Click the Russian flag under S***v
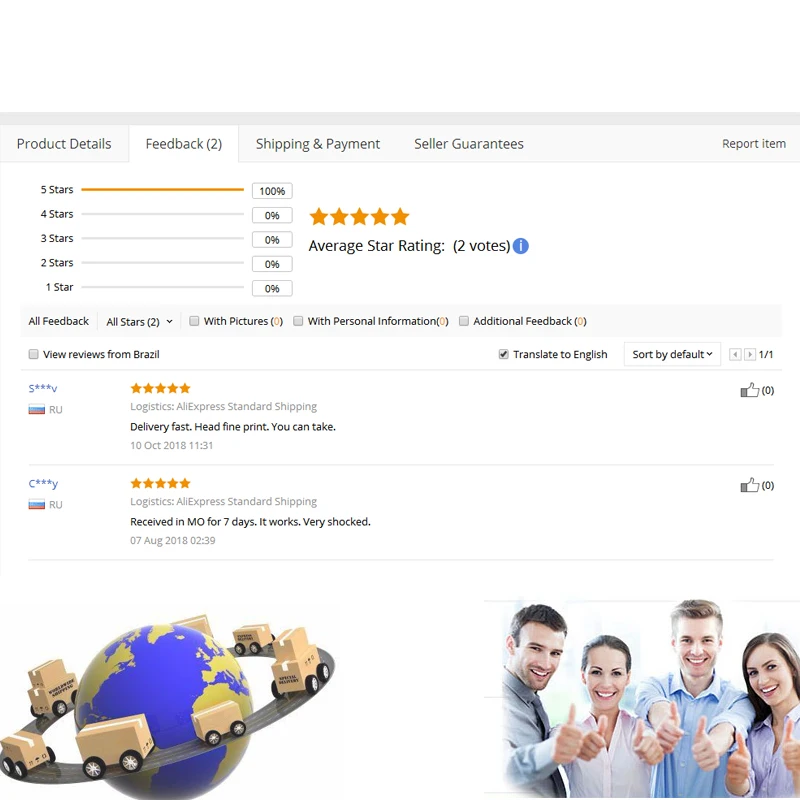The height and width of the screenshot is (800, 800). (x=37, y=409)
